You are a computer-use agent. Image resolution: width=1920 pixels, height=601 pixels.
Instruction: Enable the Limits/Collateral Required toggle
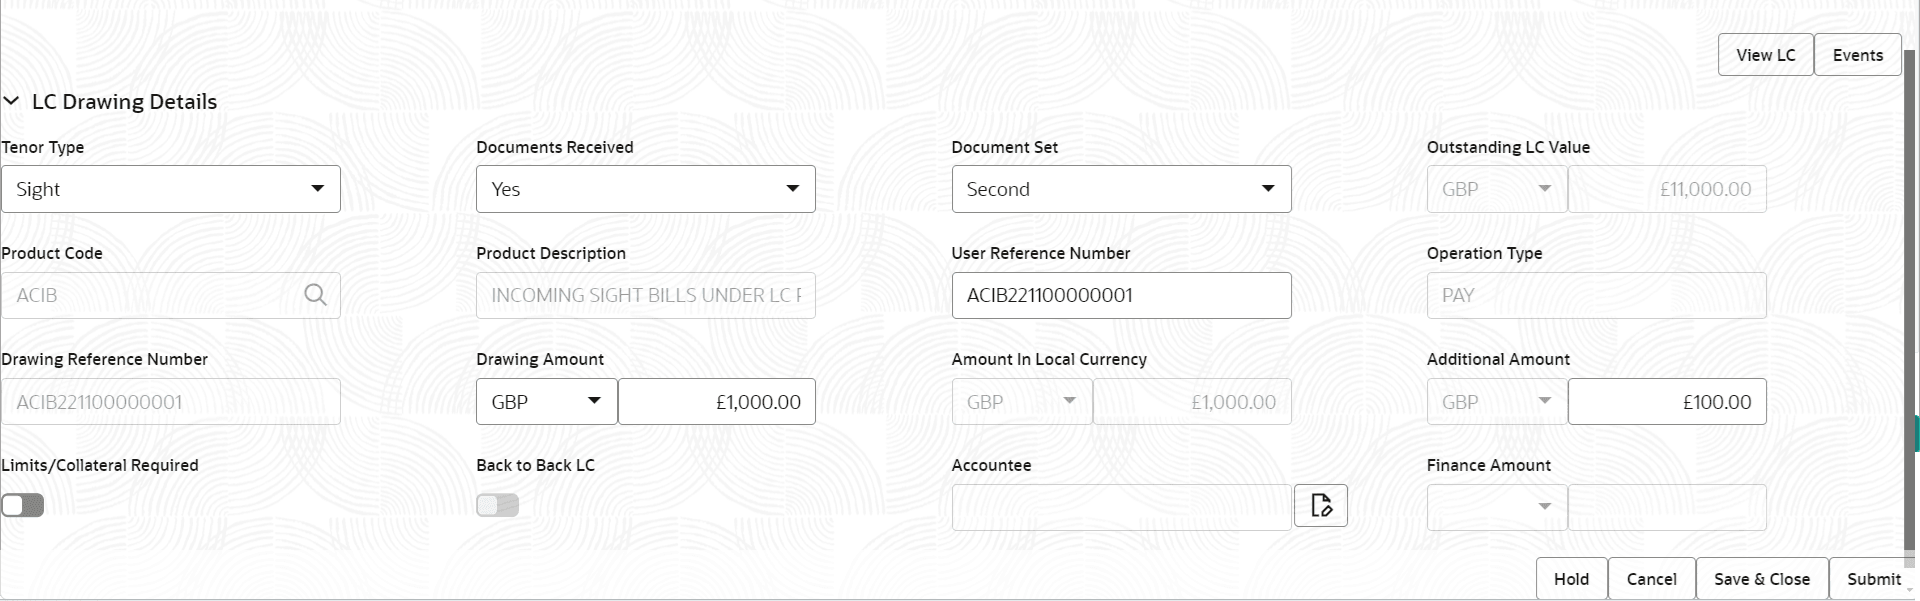pos(22,505)
